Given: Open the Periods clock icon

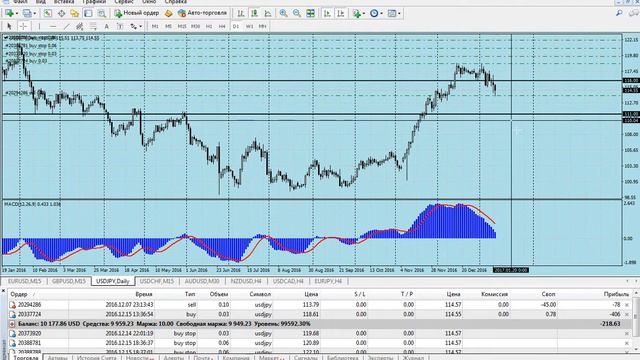Looking at the screenshot, I should coord(374,13).
